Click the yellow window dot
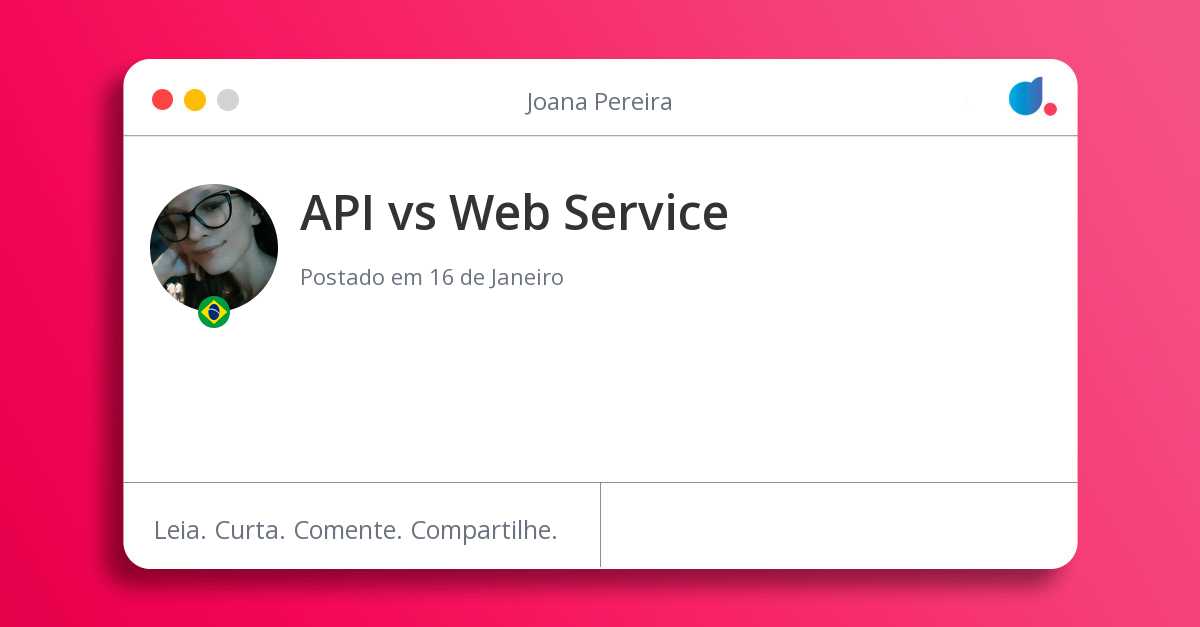Screen dimensions: 1200x627 195,100
